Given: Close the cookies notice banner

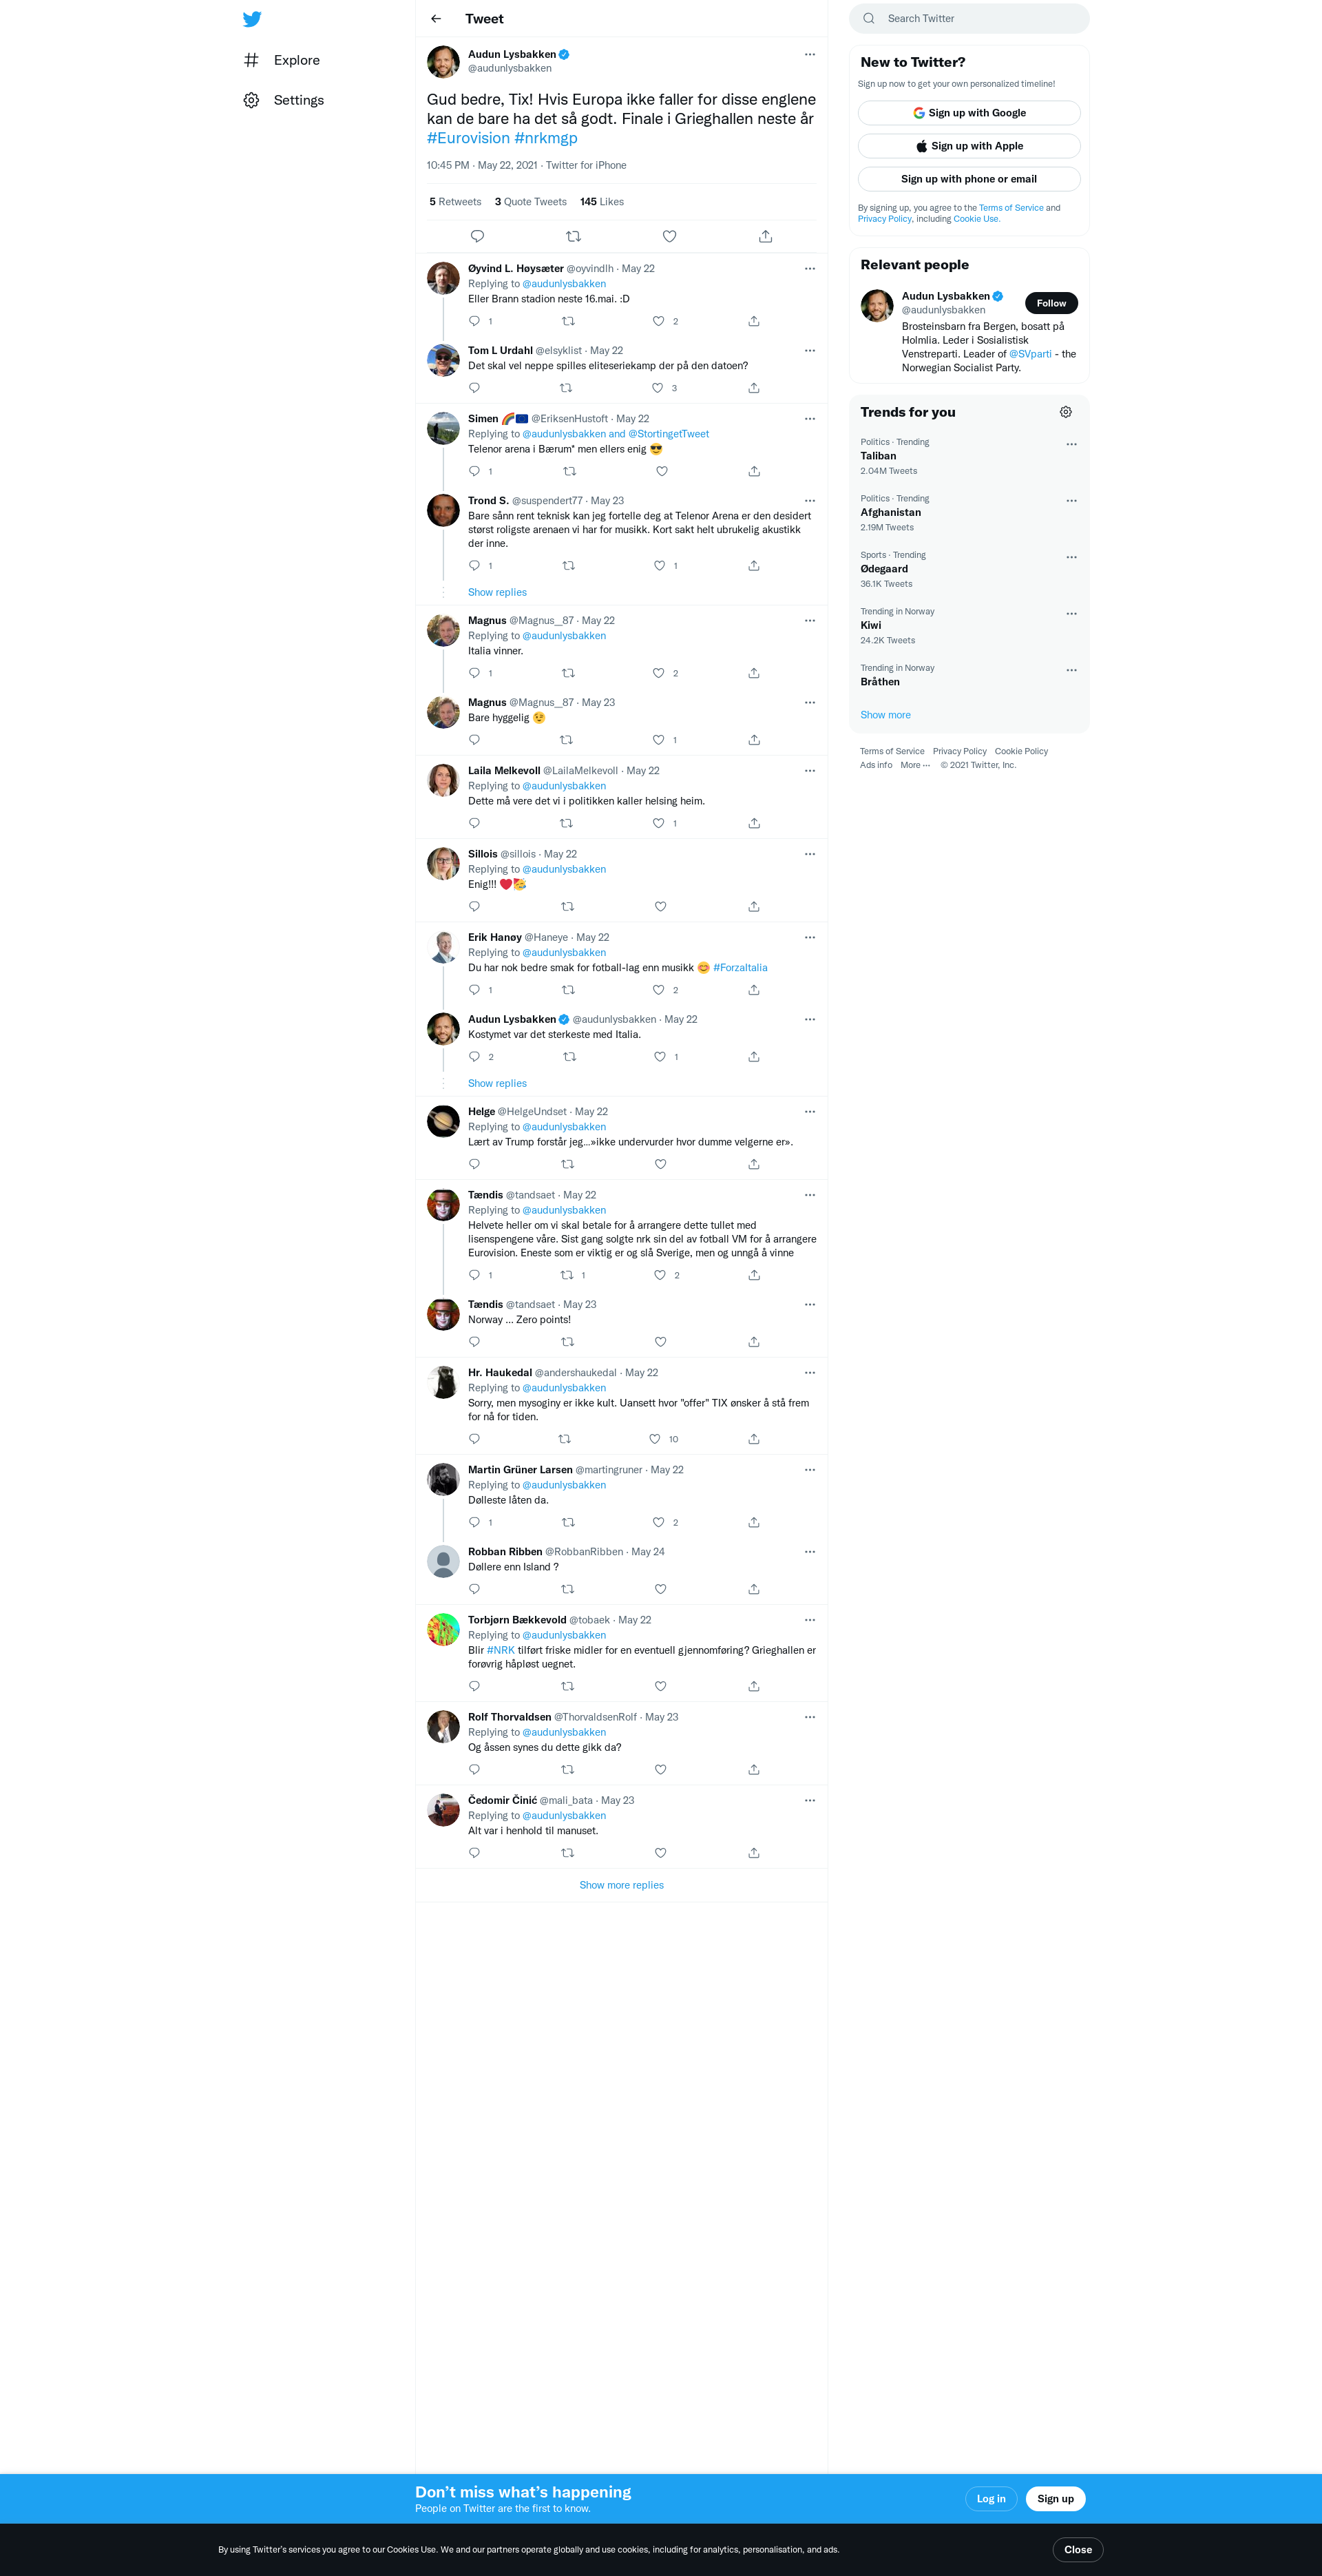Looking at the screenshot, I should point(1078,2549).
